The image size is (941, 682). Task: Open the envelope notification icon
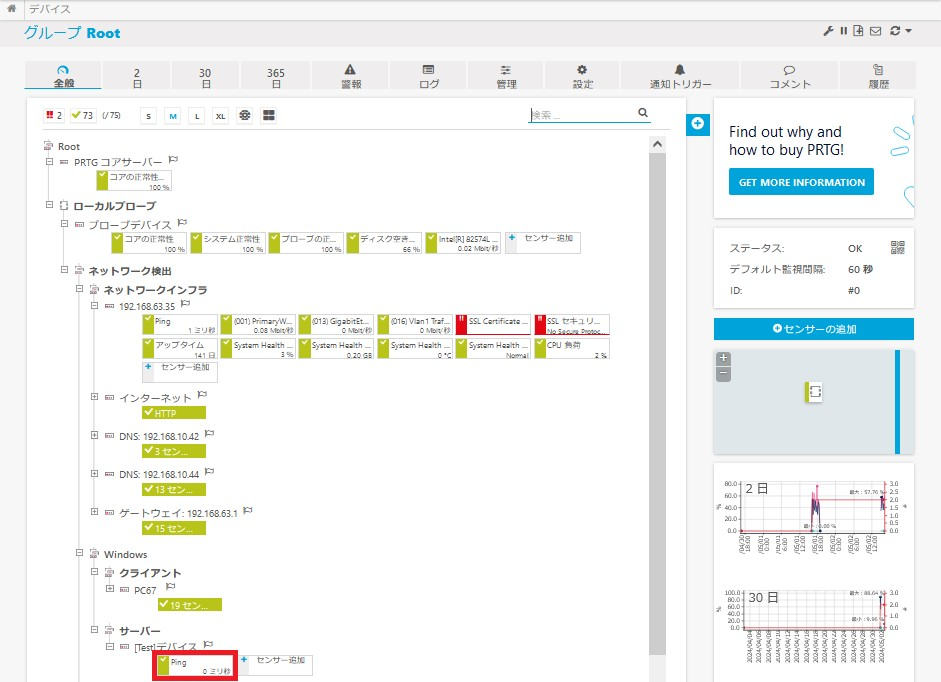876,31
